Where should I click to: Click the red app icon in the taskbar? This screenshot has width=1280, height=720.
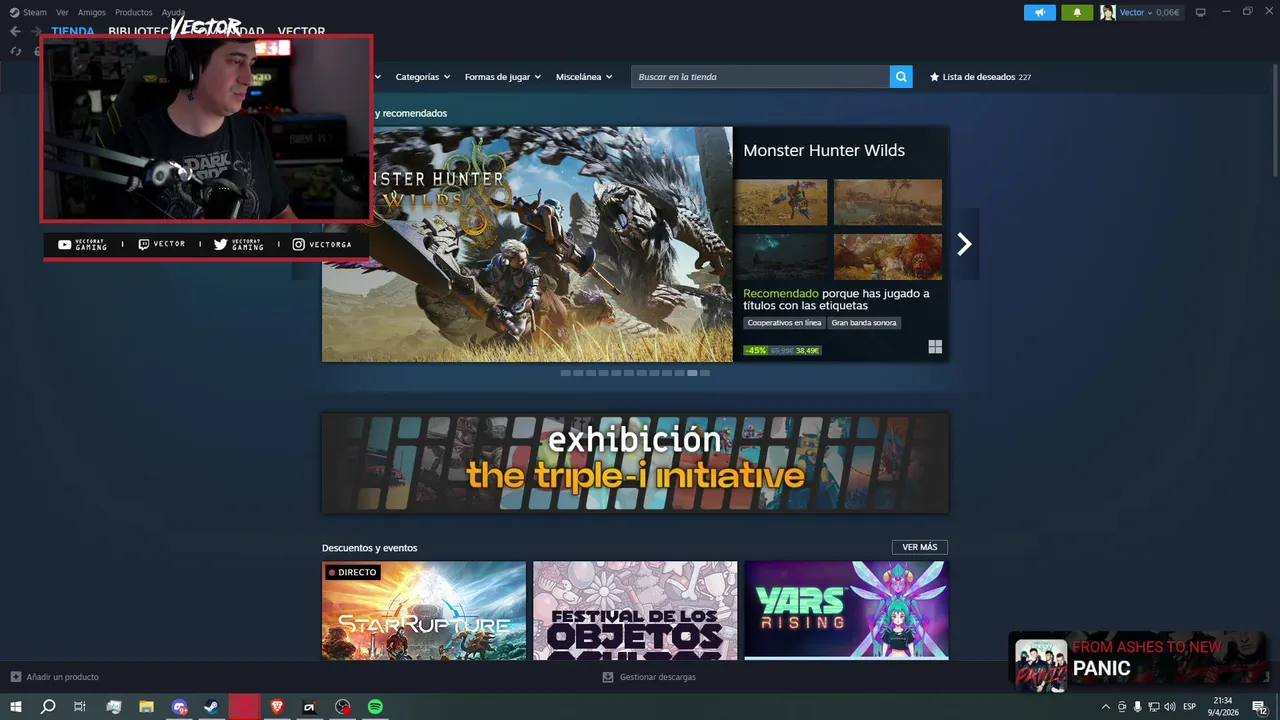coord(244,707)
